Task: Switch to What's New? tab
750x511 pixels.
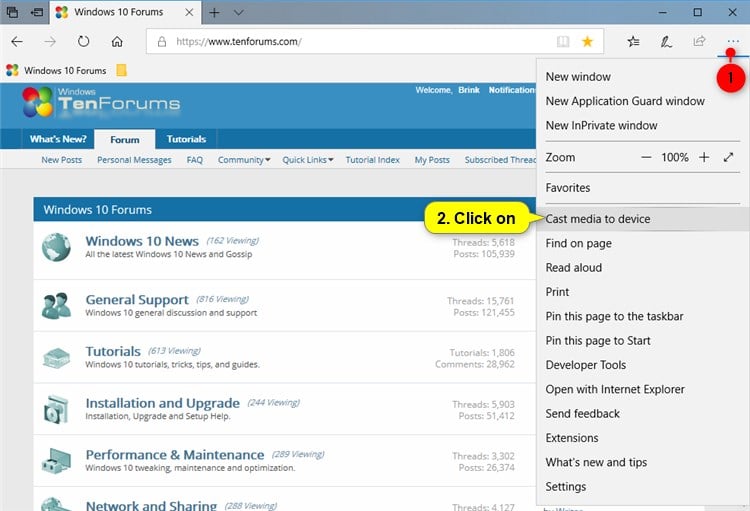Action: pos(58,139)
